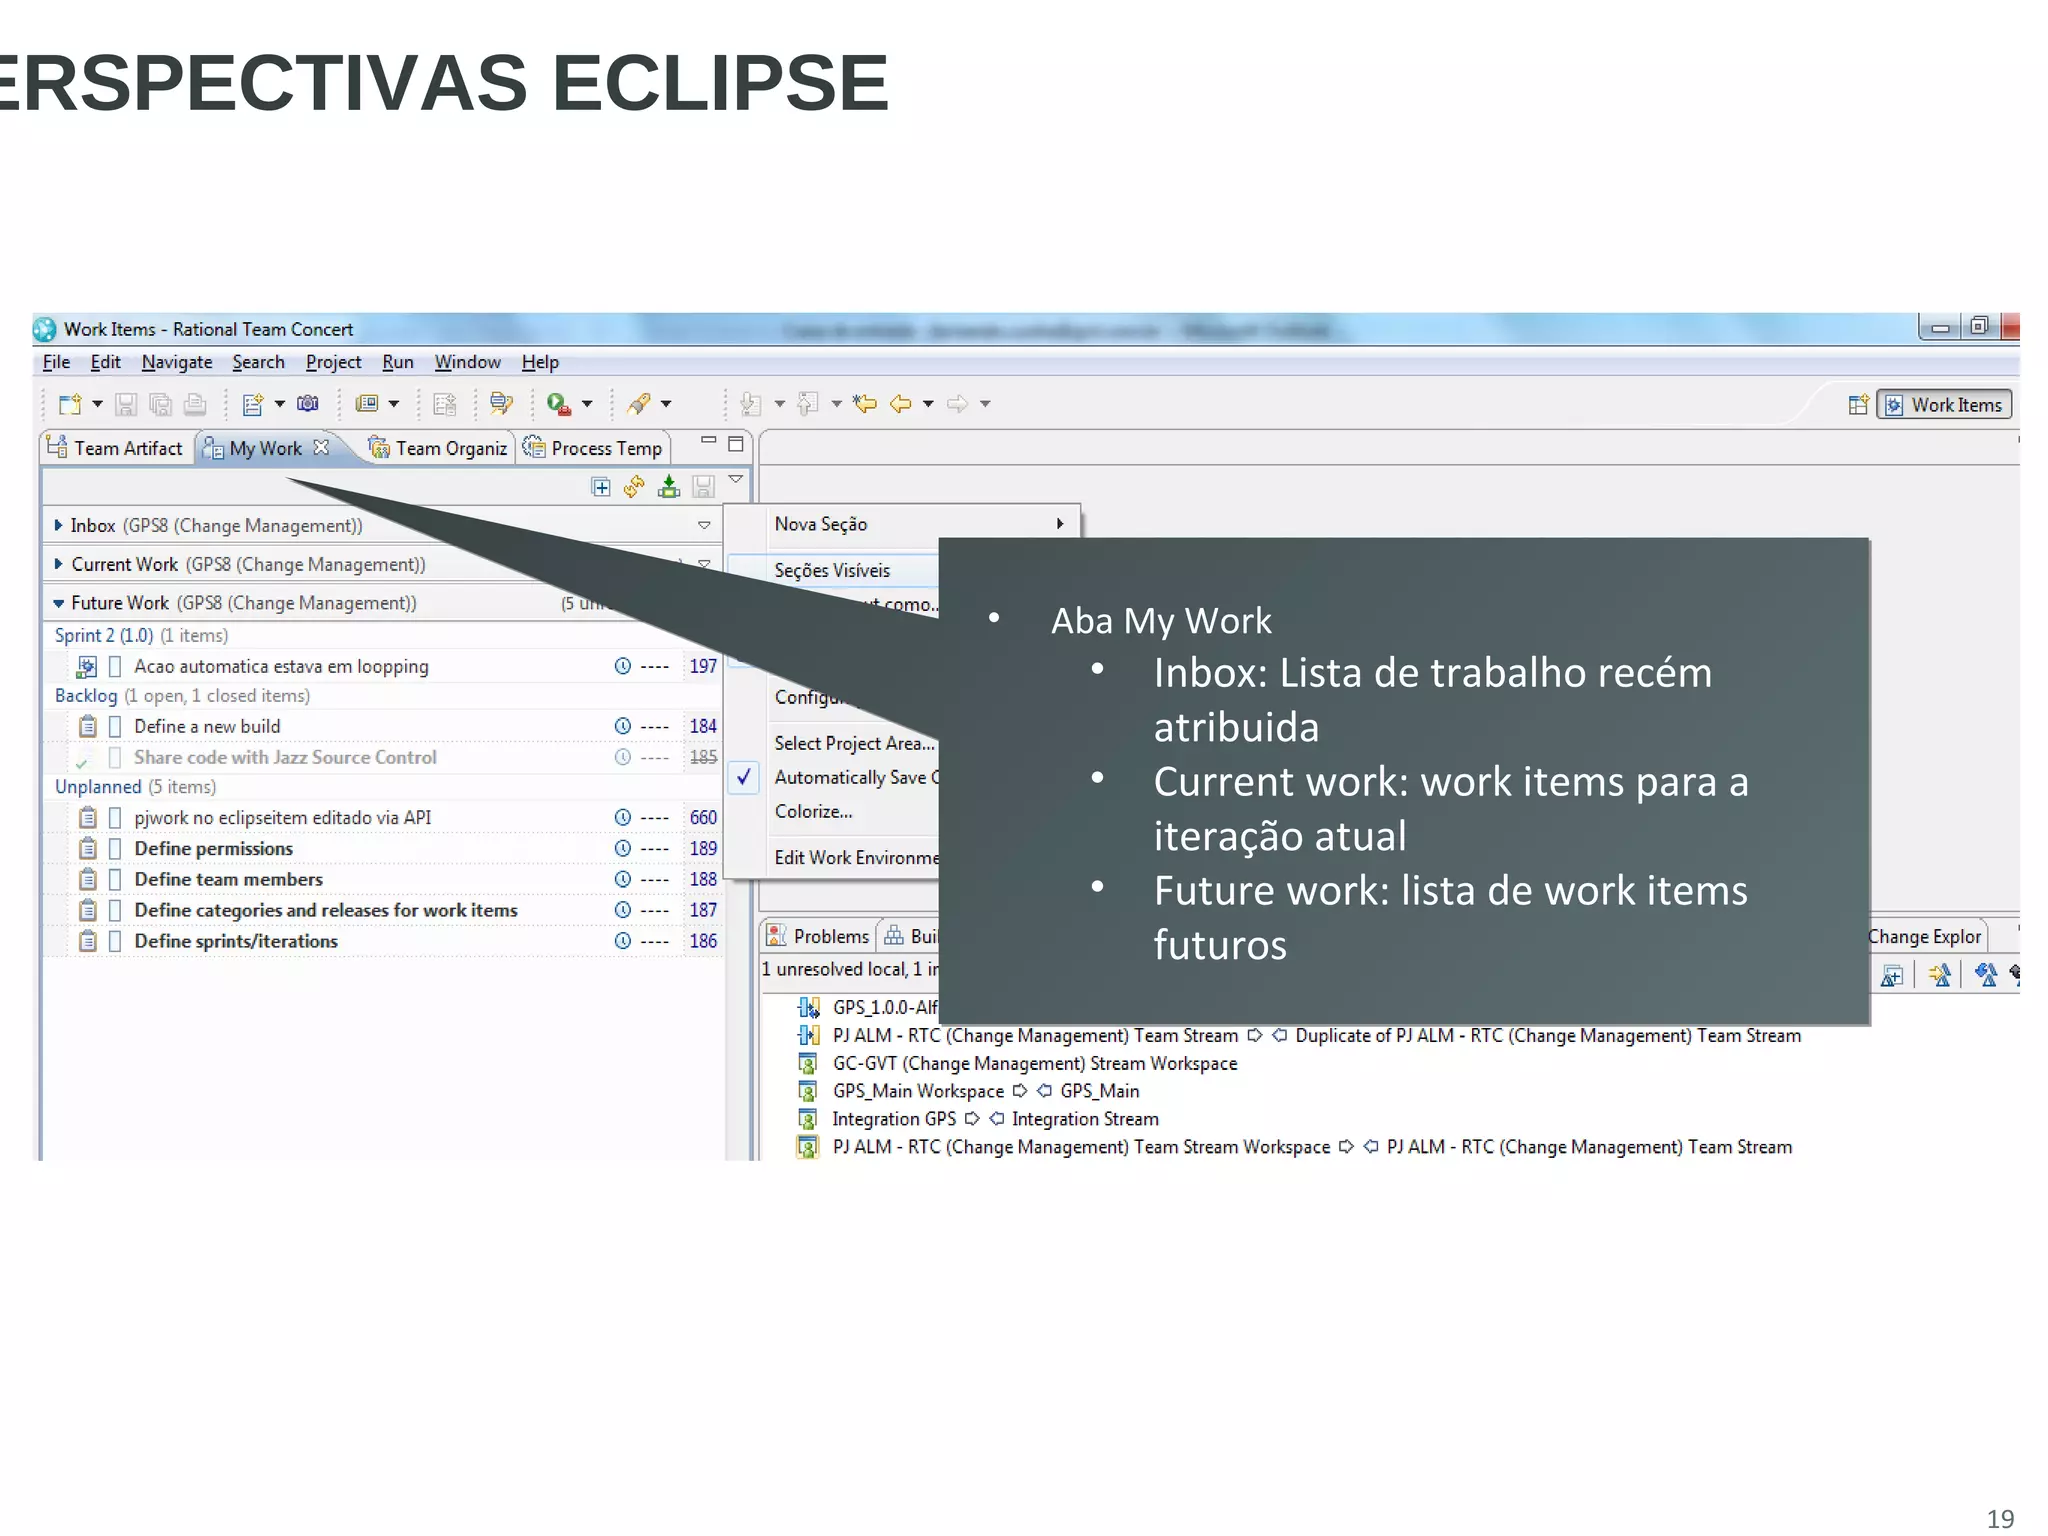Click the camera screen capture icon
2048x1536 pixels.
coord(308,404)
